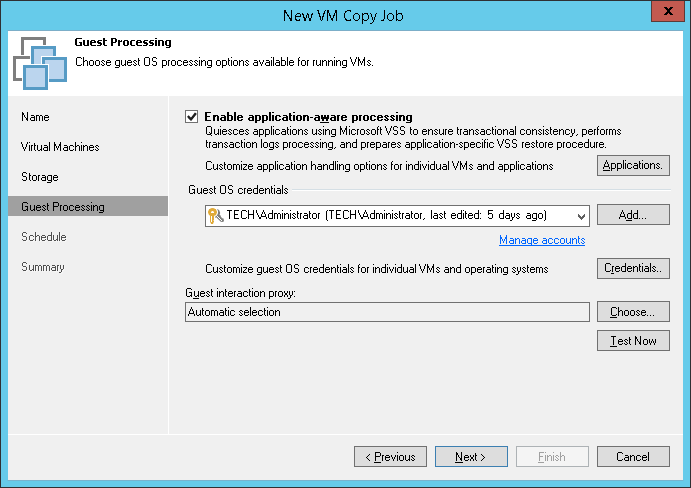Cancel the New VM Copy Job wizard
The width and height of the screenshot is (691, 488).
tap(633, 457)
